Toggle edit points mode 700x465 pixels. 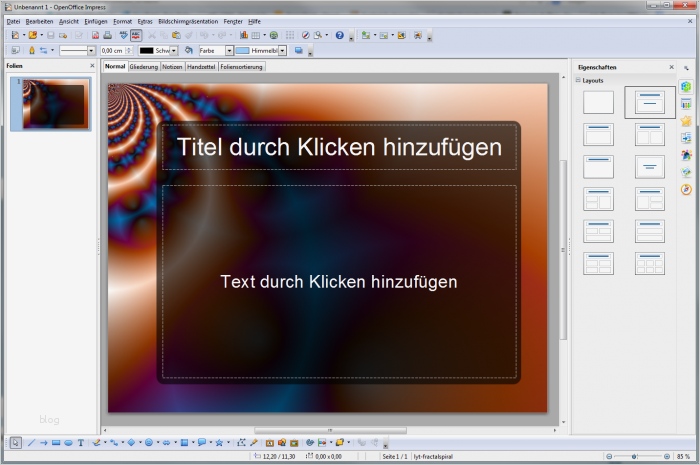242,443
